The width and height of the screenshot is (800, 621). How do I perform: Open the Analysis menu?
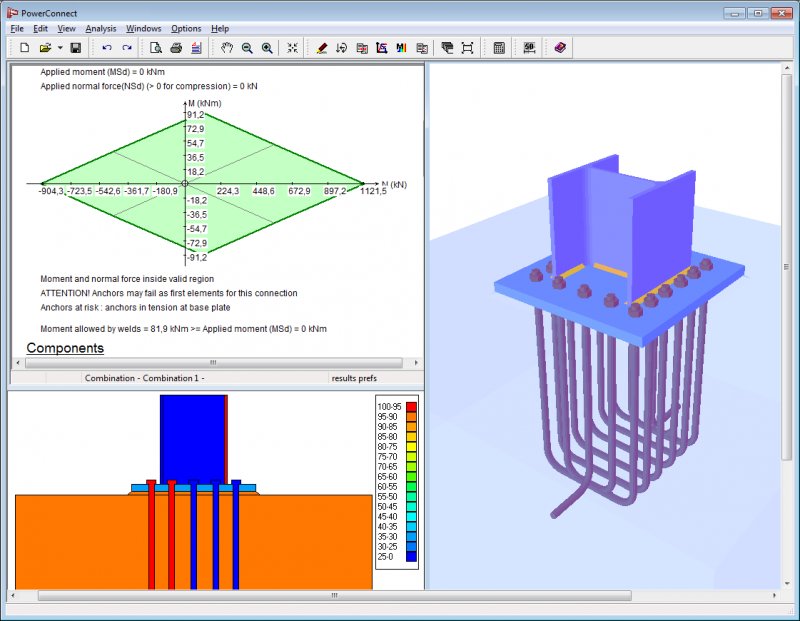[x=101, y=29]
